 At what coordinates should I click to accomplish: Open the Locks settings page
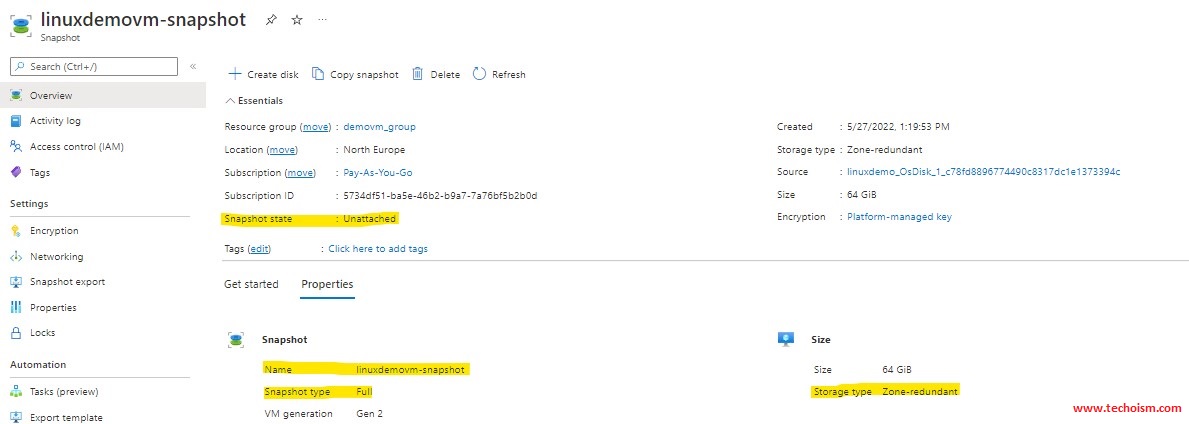pos(42,332)
